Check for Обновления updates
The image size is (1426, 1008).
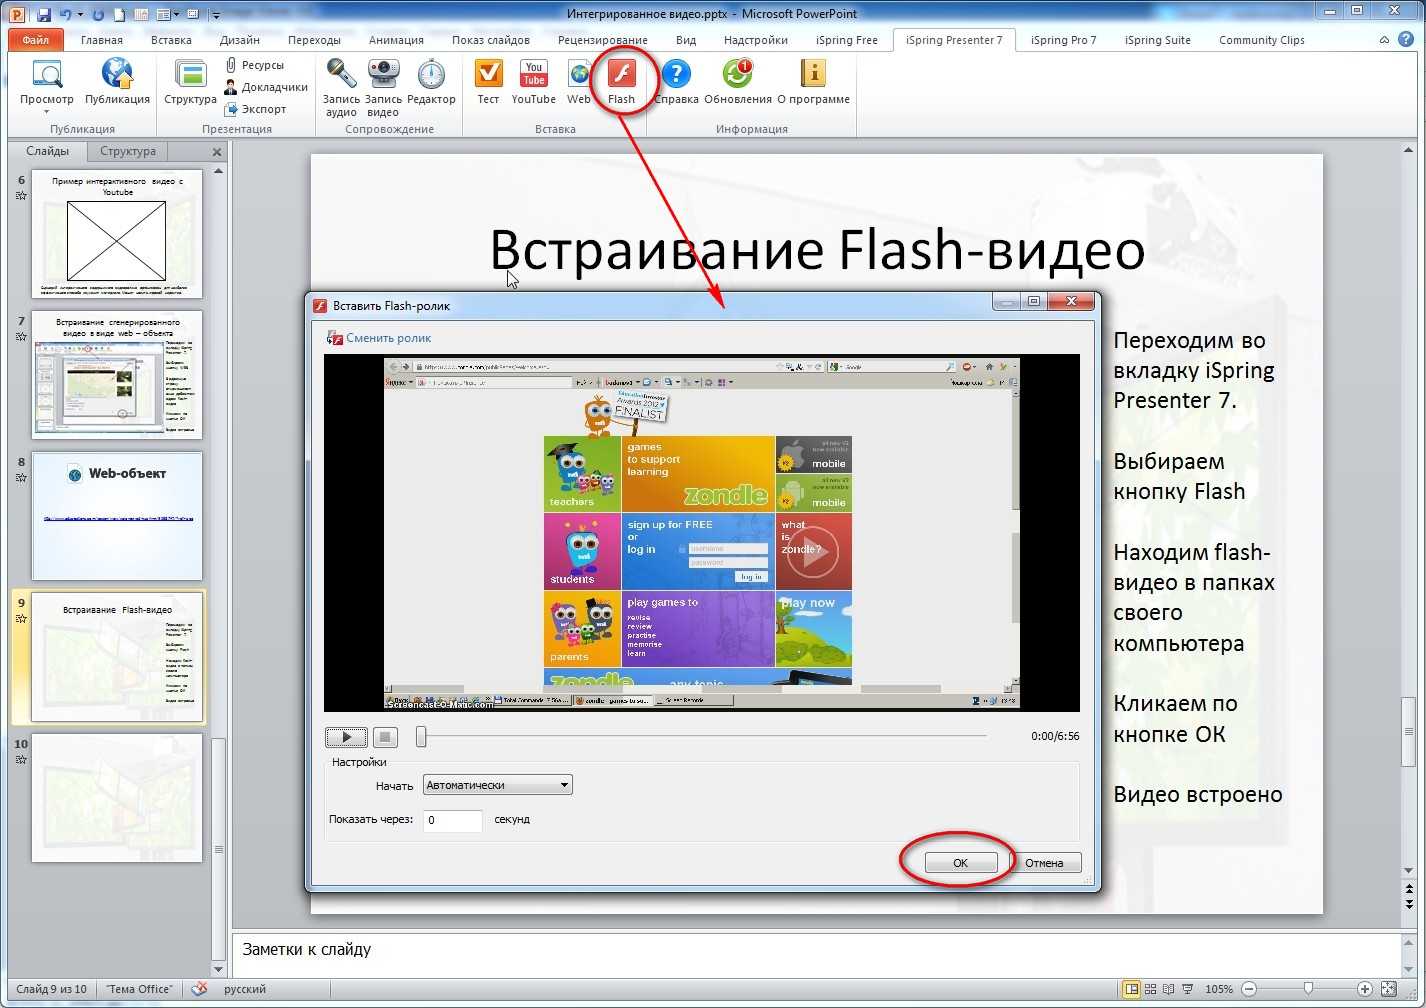[x=738, y=81]
